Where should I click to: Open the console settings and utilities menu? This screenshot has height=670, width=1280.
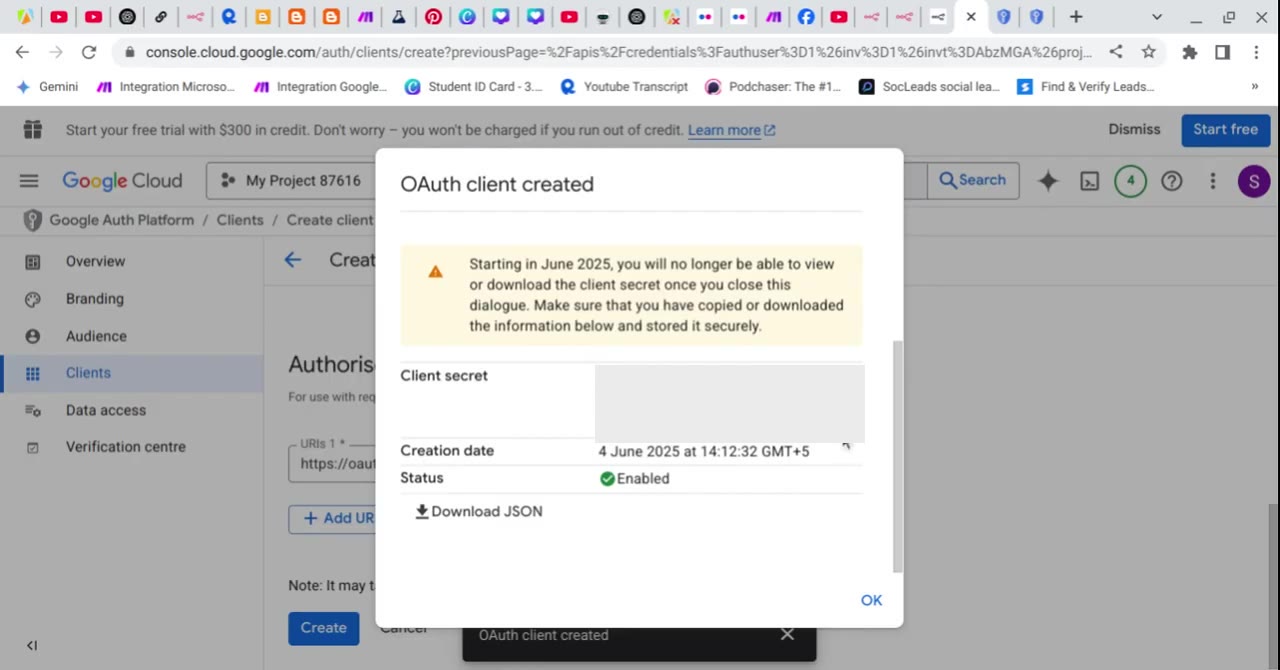tap(1212, 181)
